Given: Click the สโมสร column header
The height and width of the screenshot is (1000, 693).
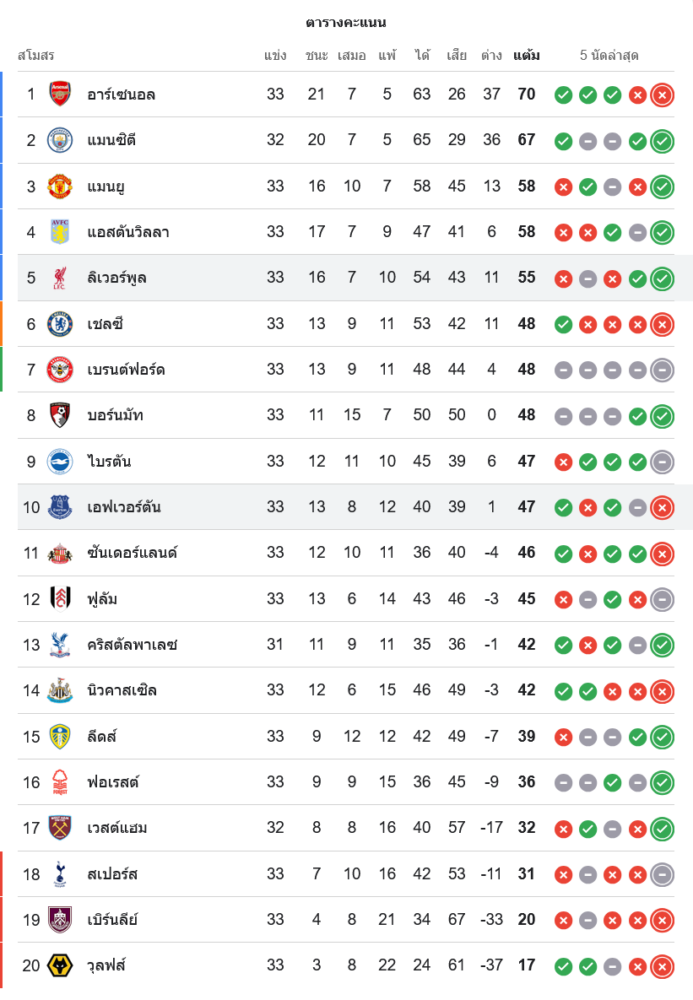Looking at the screenshot, I should pos(36,55).
